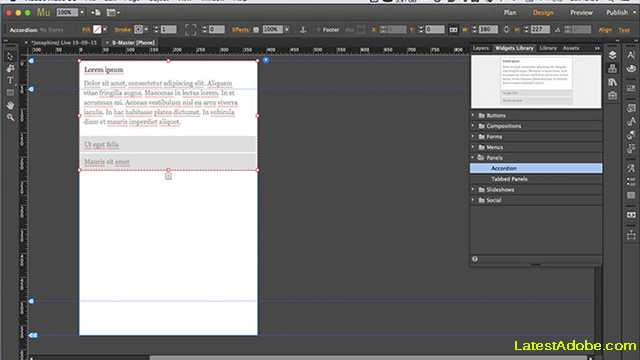Screen dimensions: 640x360
Task: Switch to the Assets tab
Action: click(571, 48)
